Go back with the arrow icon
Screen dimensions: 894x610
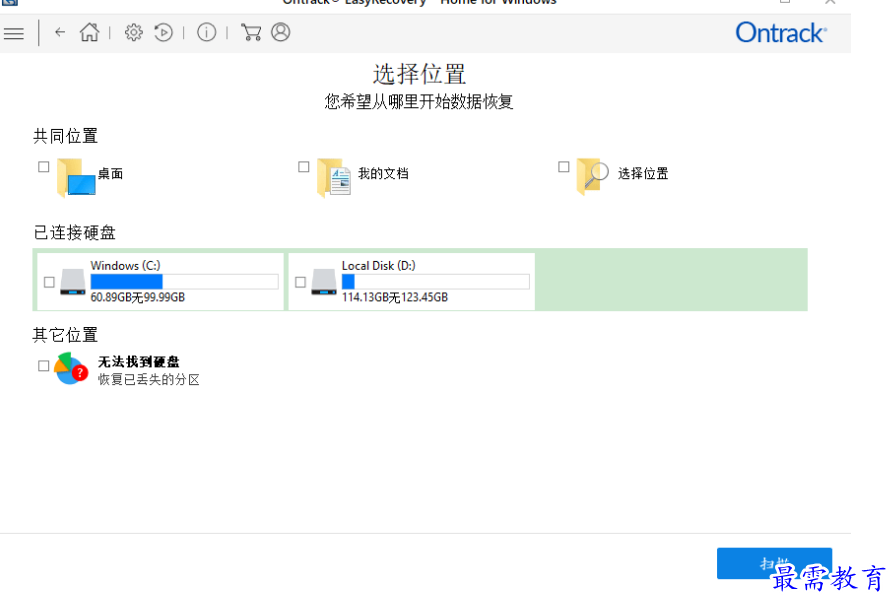[60, 32]
